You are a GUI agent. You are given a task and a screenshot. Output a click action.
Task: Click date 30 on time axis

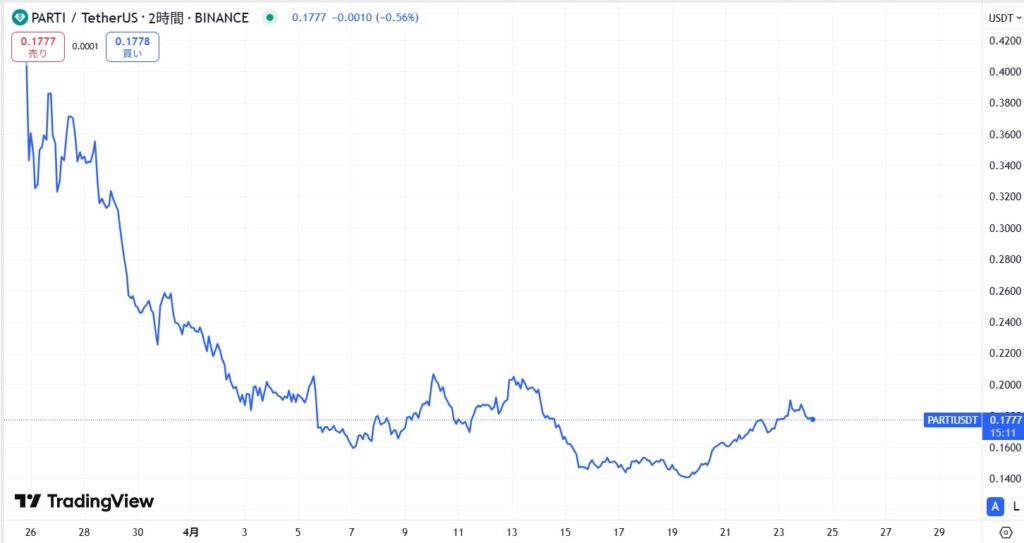point(138,532)
